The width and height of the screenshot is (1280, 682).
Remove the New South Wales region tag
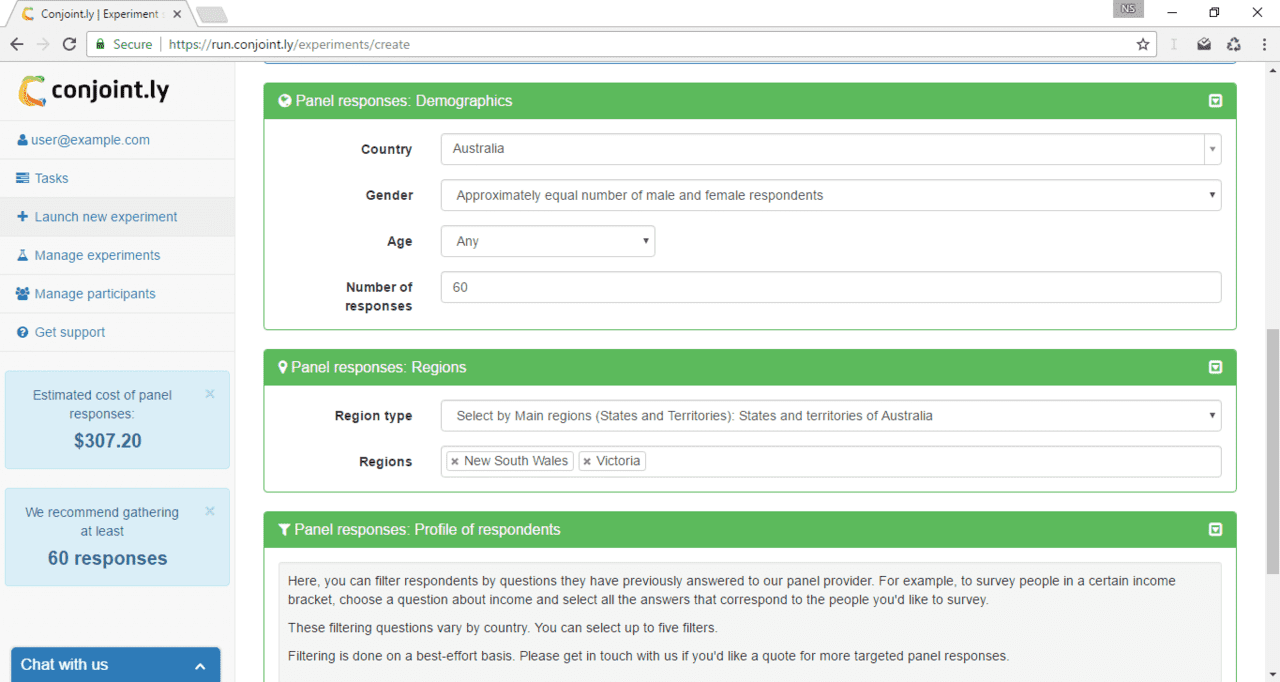point(455,461)
